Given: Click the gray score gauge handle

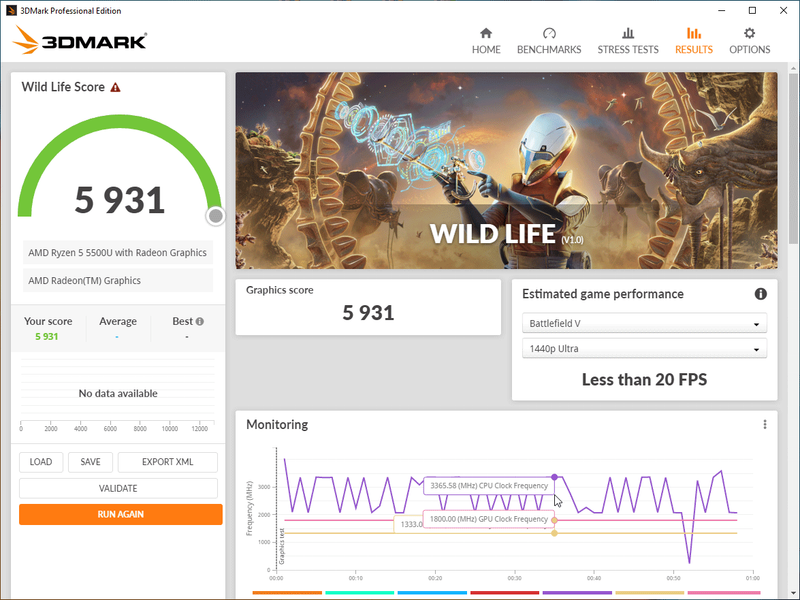Looking at the screenshot, I should 216,216.
